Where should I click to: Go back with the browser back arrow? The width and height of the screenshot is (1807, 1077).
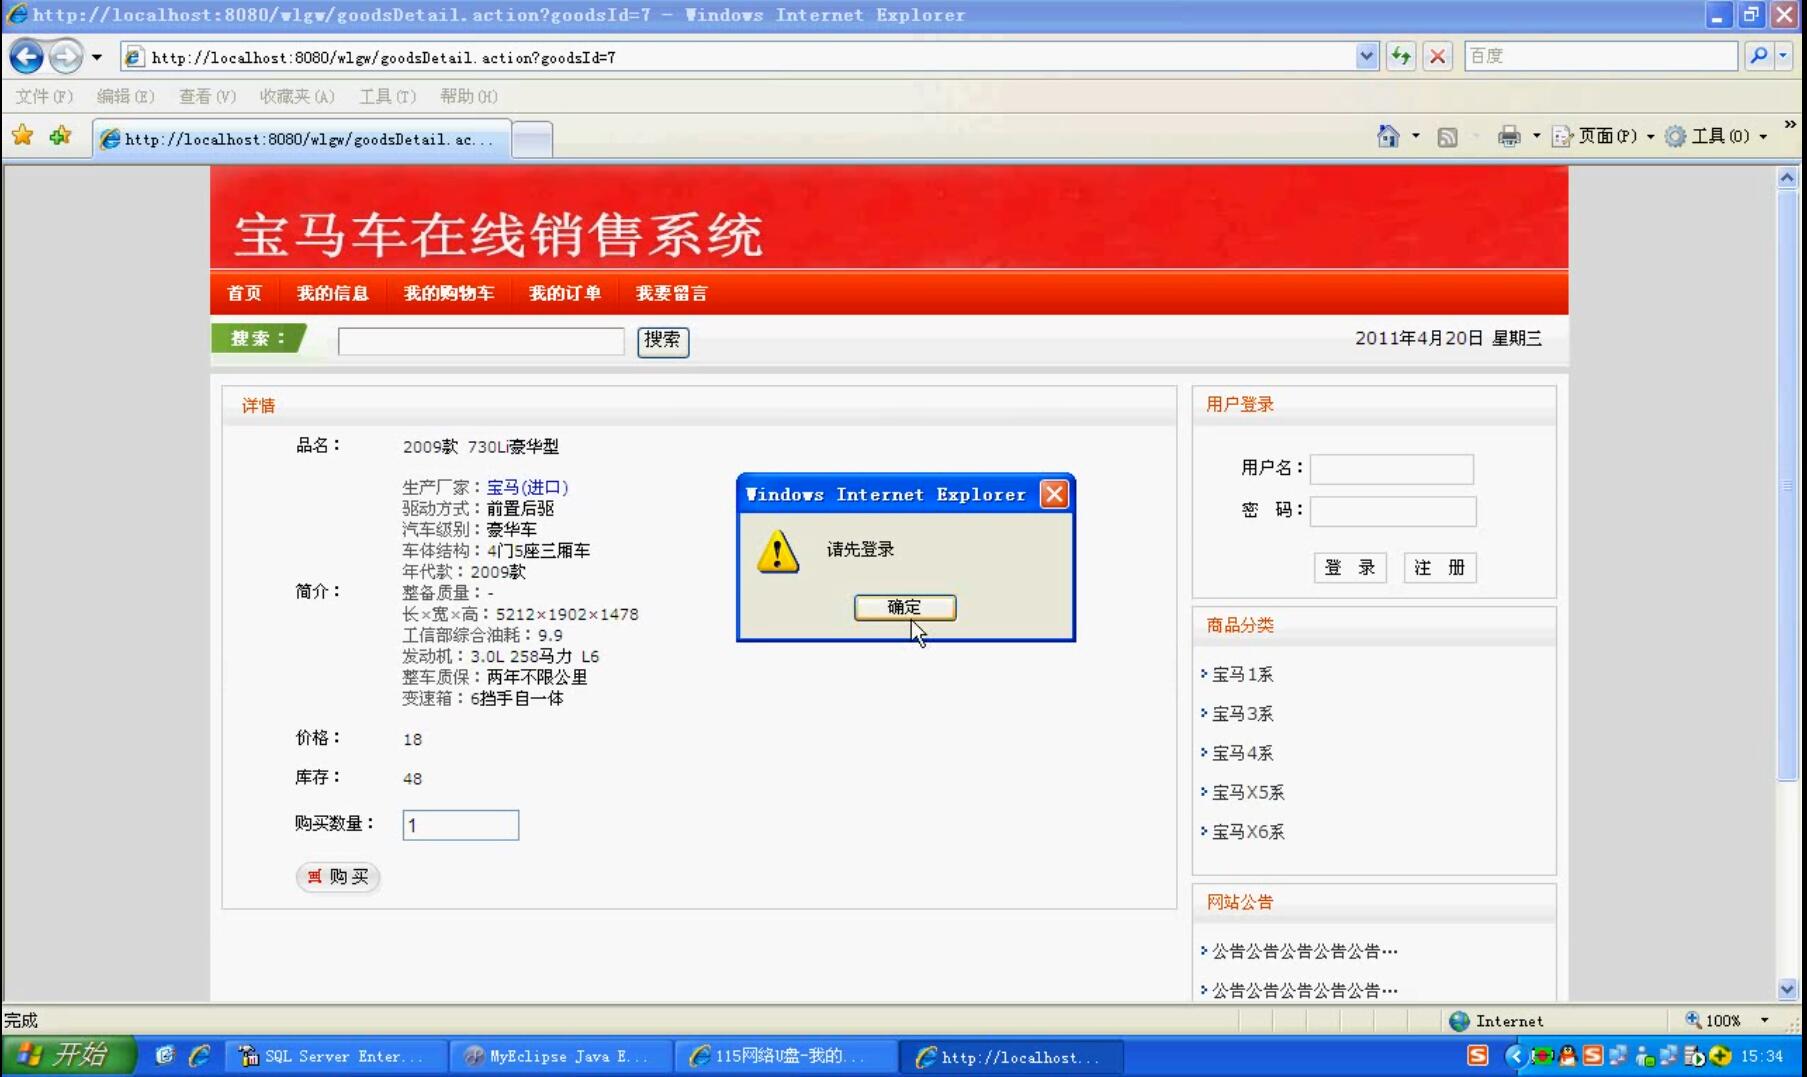pos(27,57)
